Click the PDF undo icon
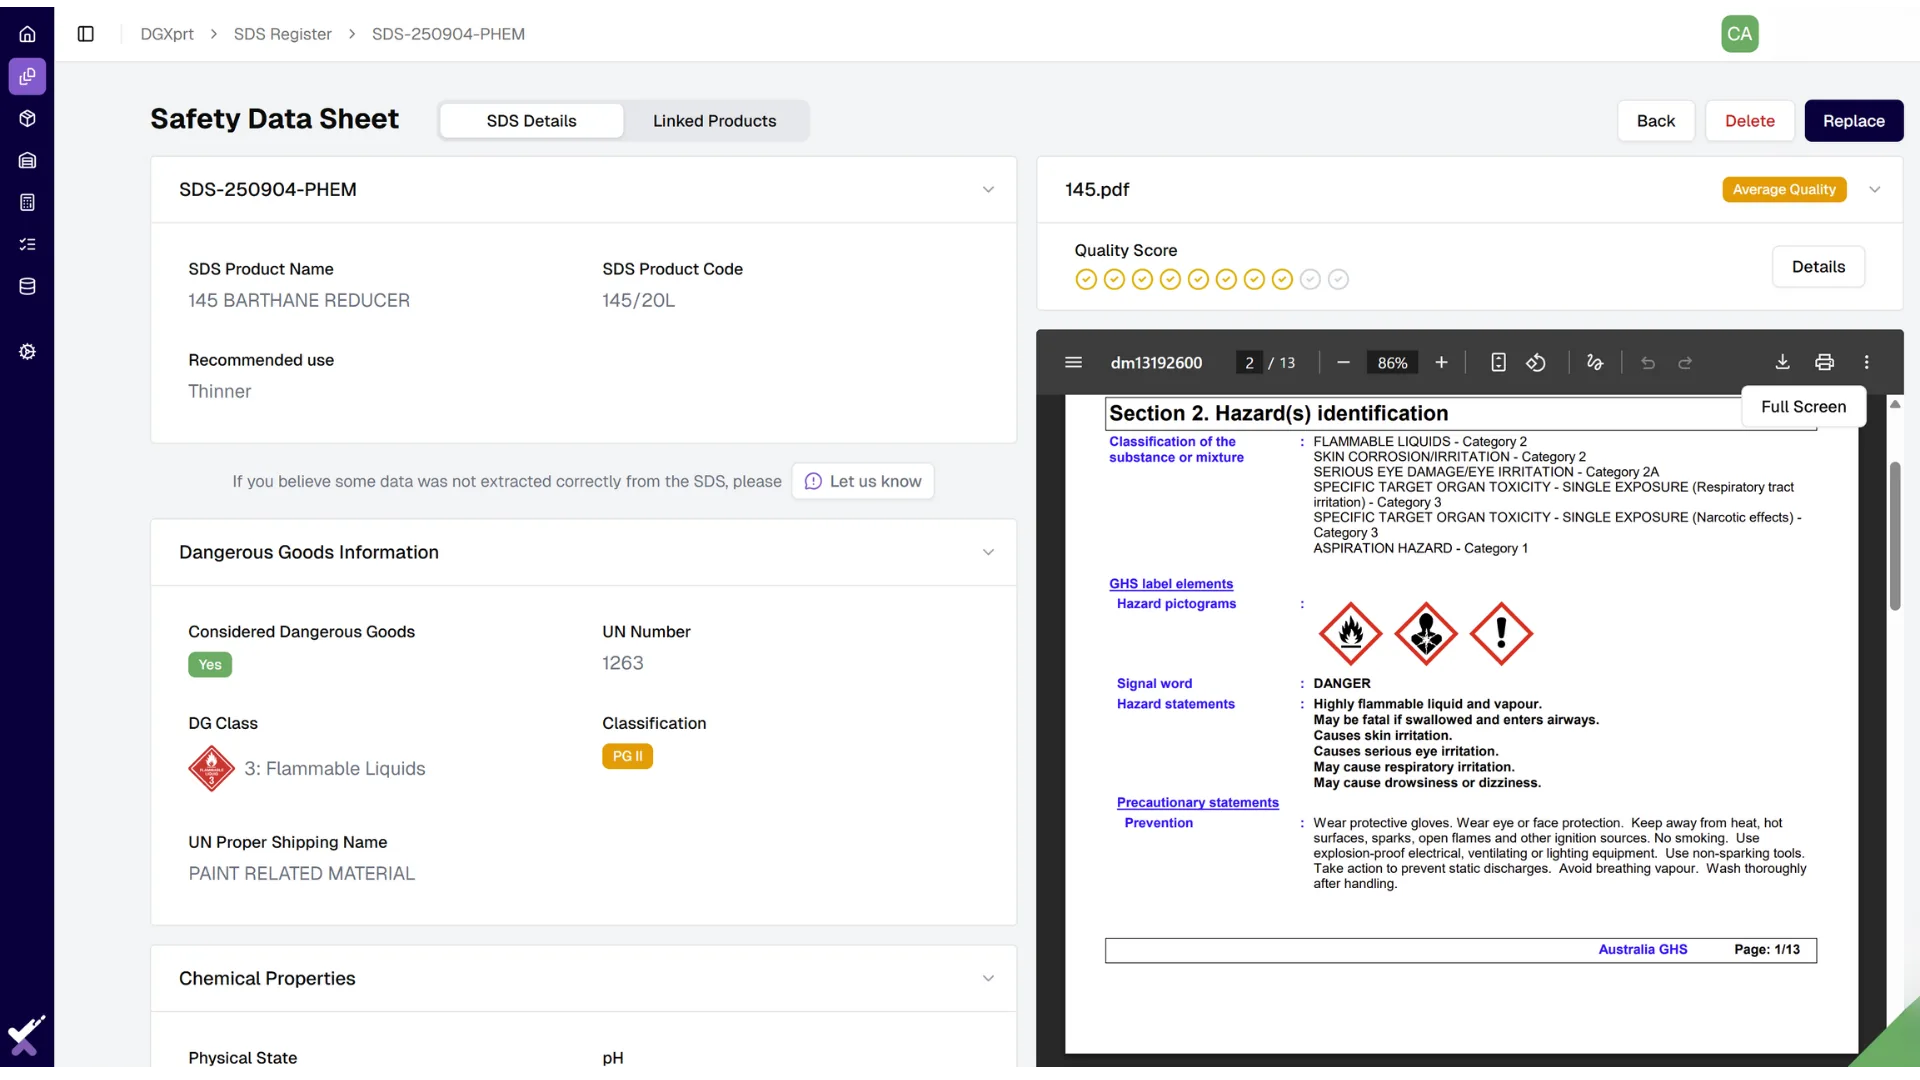 1648,363
